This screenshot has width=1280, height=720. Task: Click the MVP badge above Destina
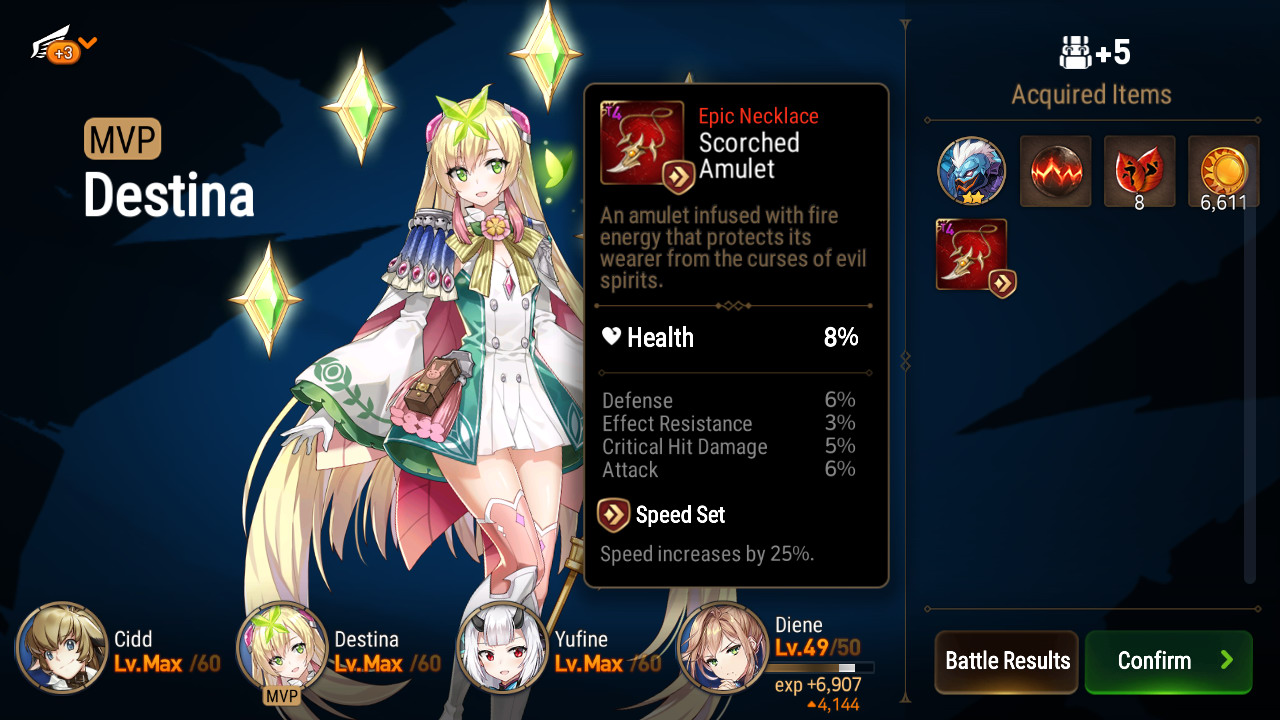122,140
